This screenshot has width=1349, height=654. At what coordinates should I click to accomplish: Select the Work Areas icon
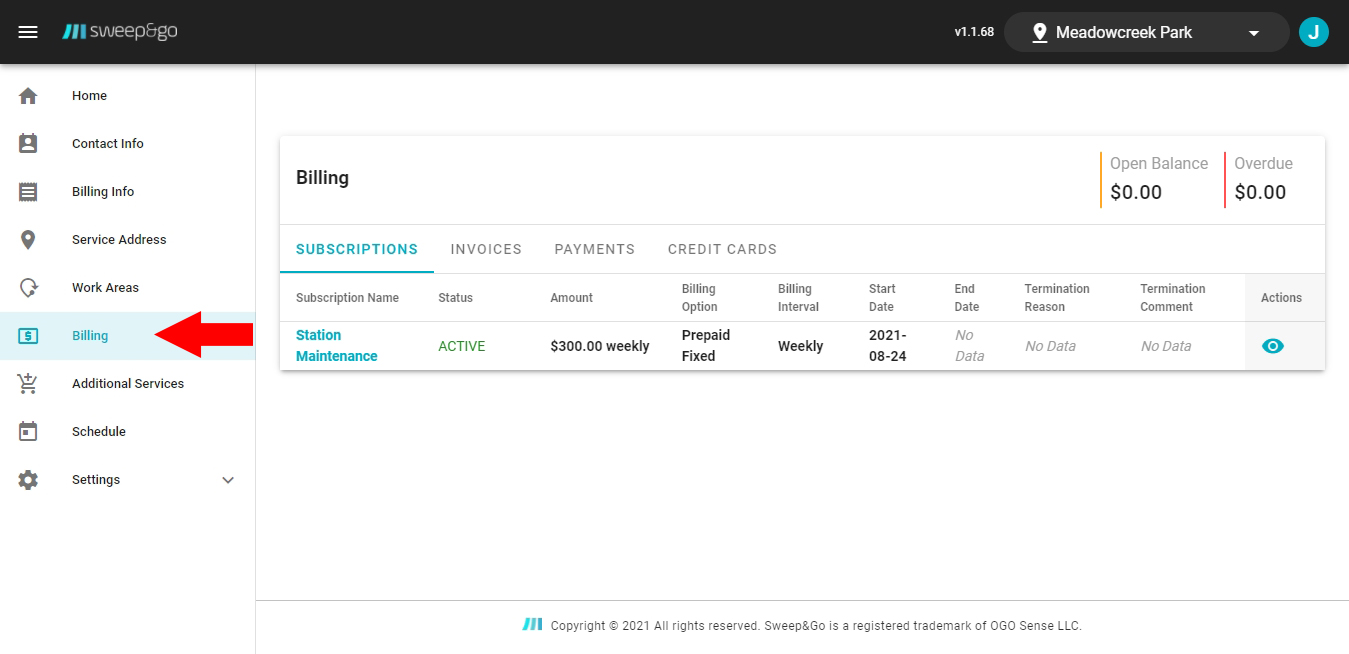pos(30,287)
